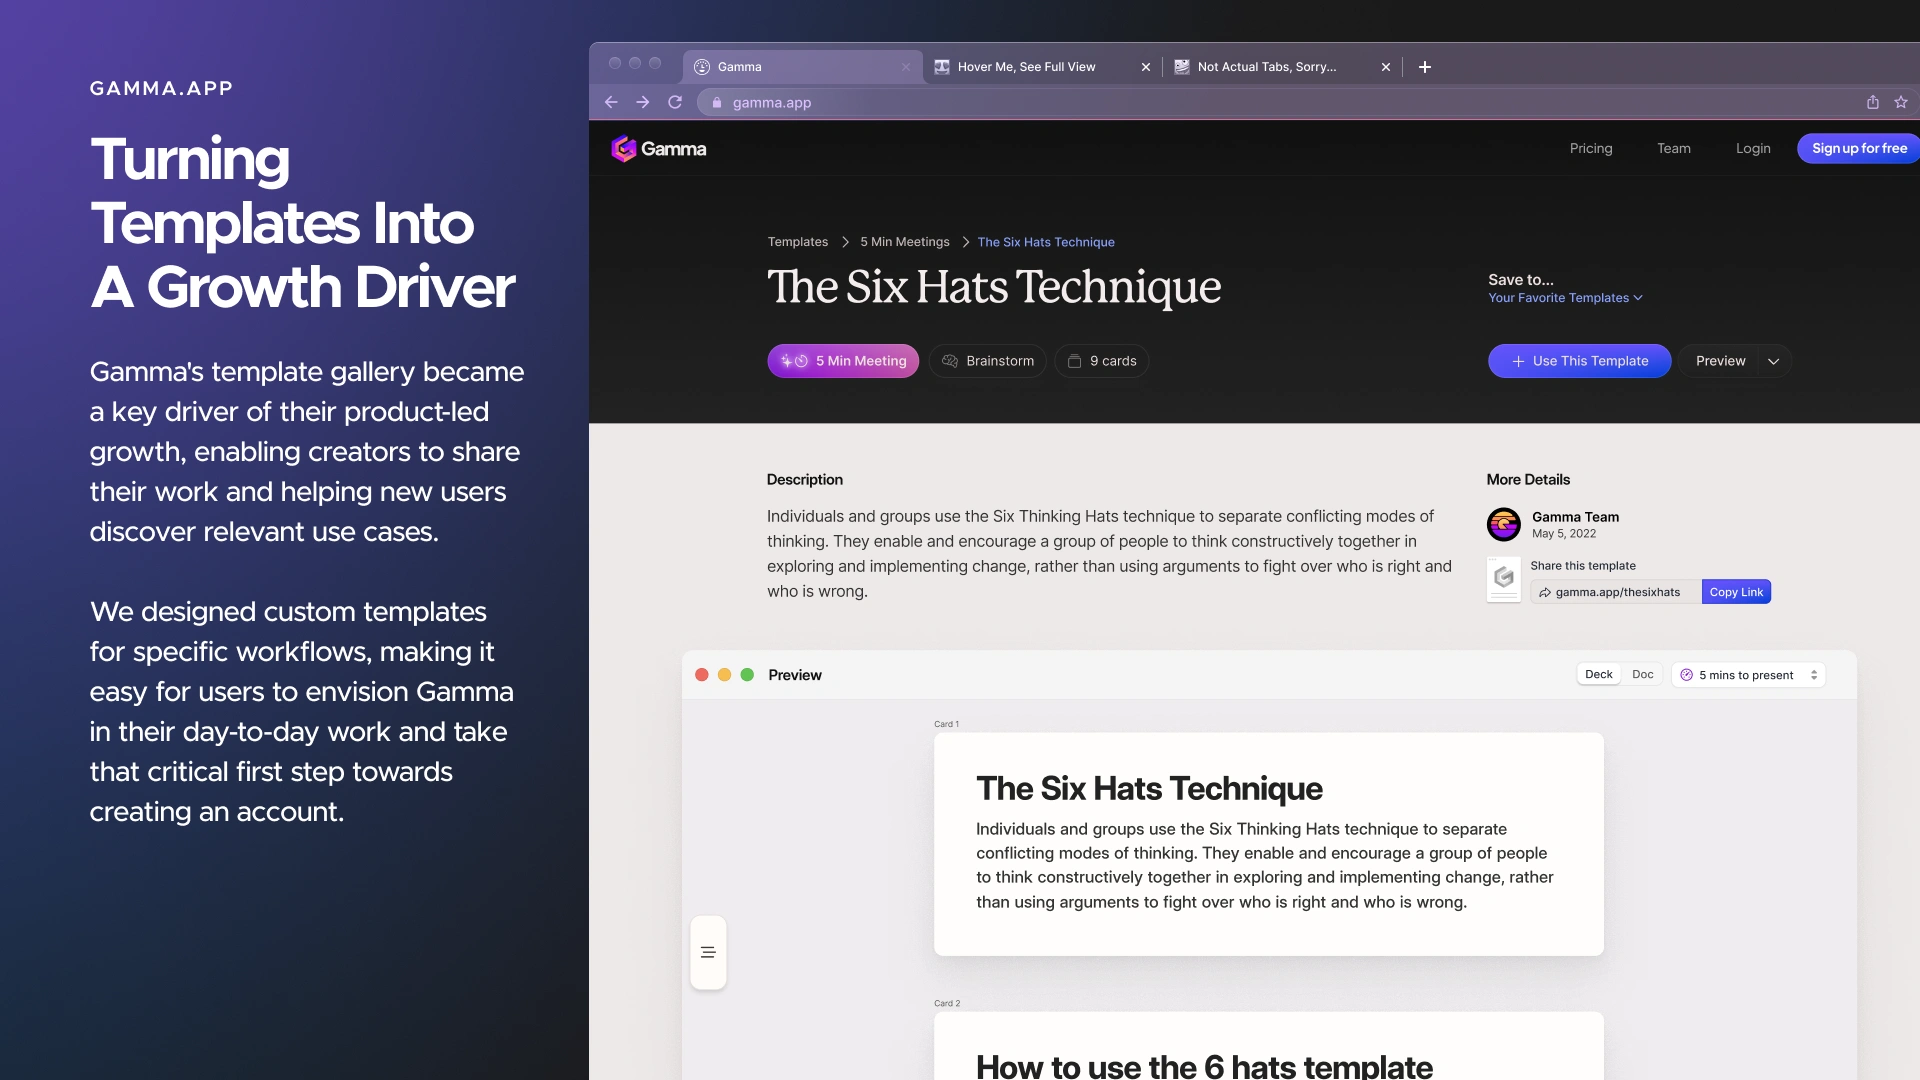Viewport: 1920px width, 1080px height.
Task: Click the share icon in the address bar
Action: [1873, 102]
